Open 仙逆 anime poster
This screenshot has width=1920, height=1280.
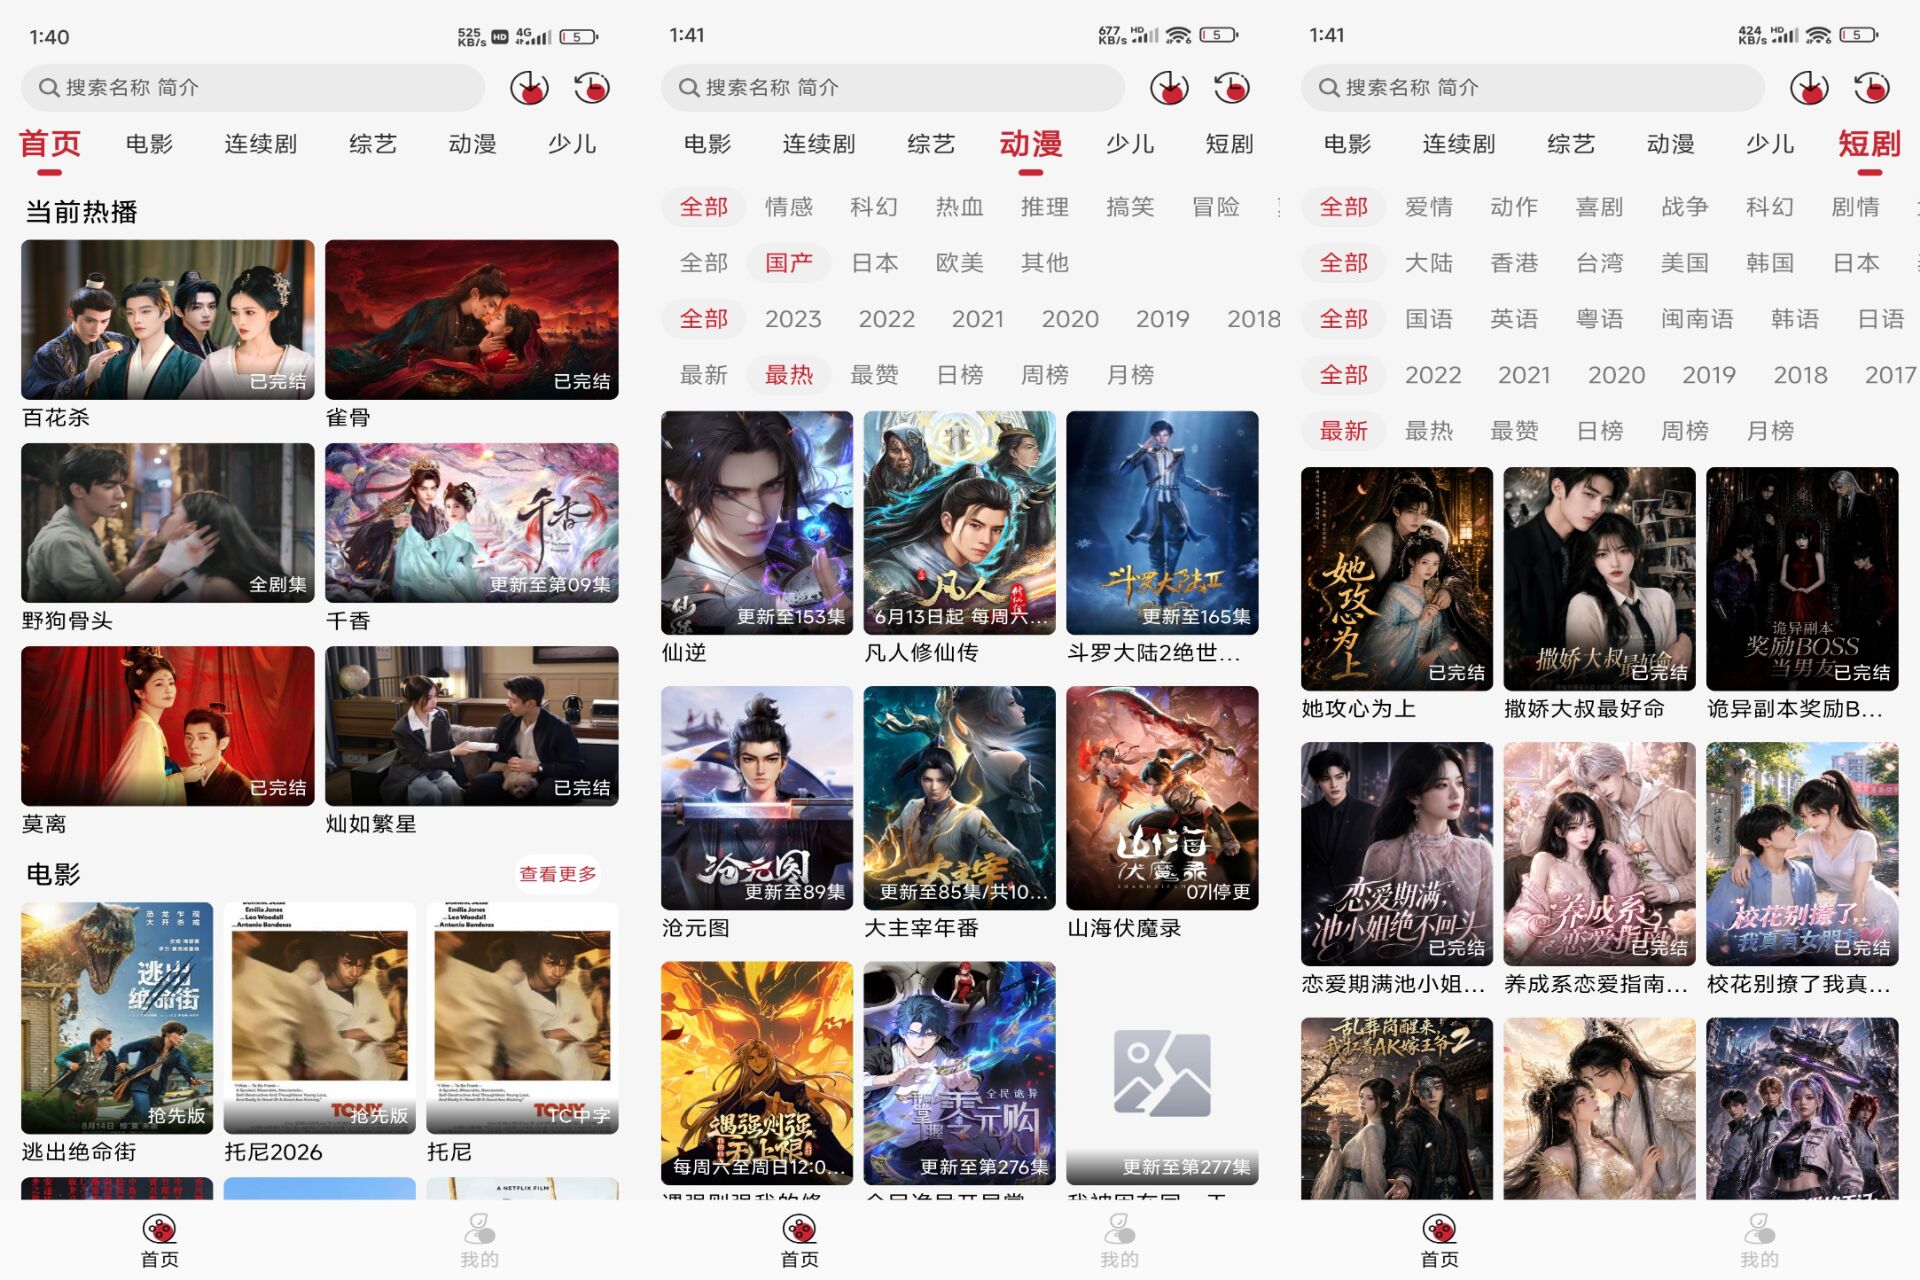click(757, 522)
